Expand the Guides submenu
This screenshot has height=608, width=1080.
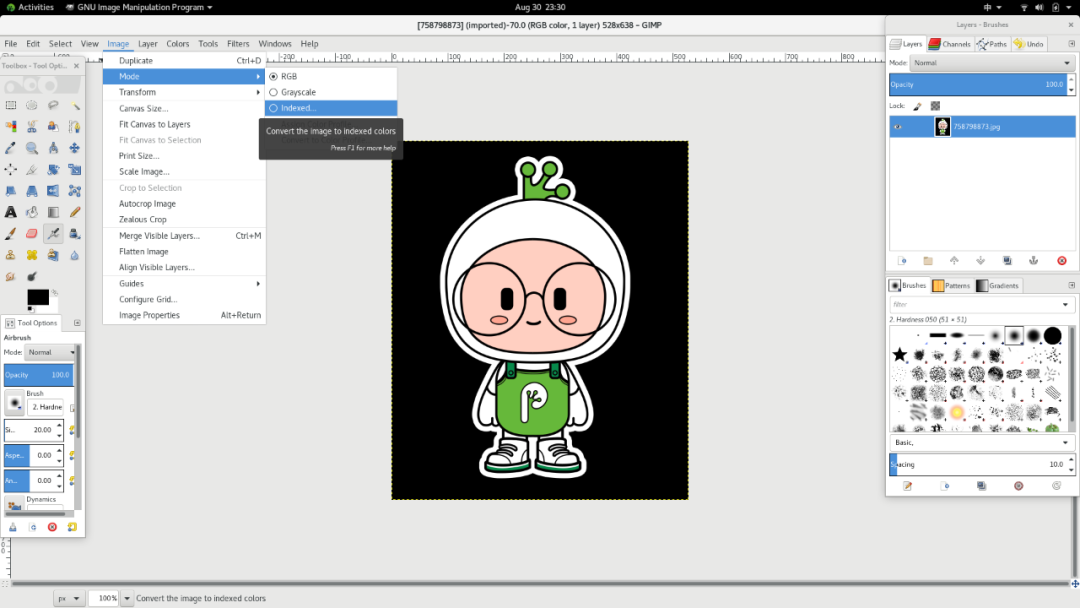(x=184, y=284)
